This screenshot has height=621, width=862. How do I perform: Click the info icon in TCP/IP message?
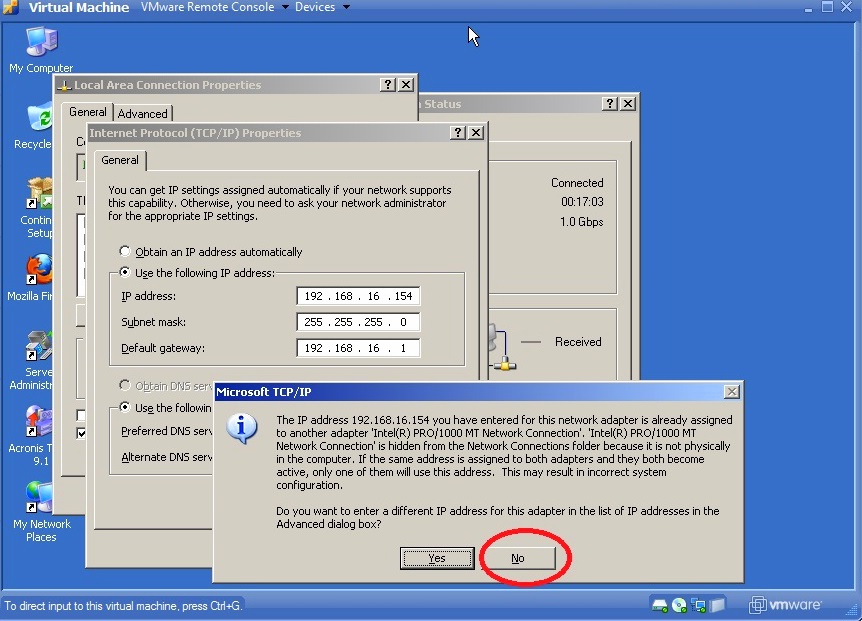pos(242,428)
